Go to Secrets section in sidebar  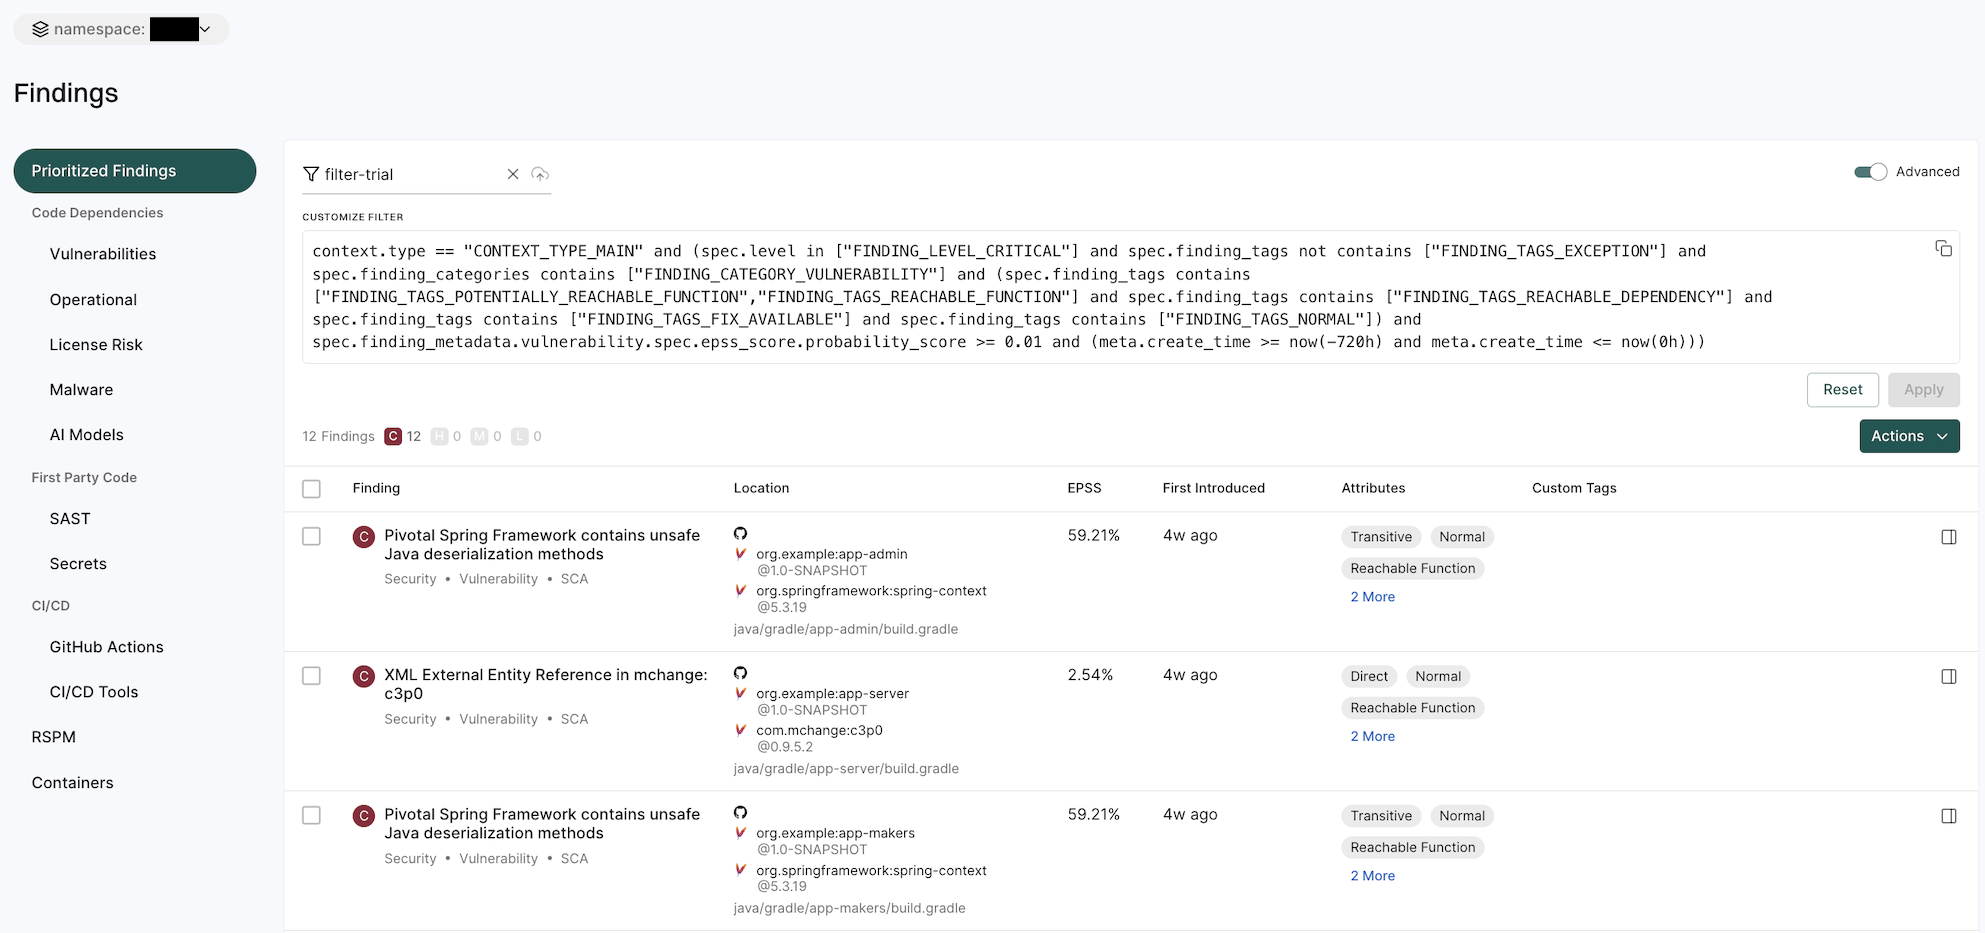[x=78, y=564]
